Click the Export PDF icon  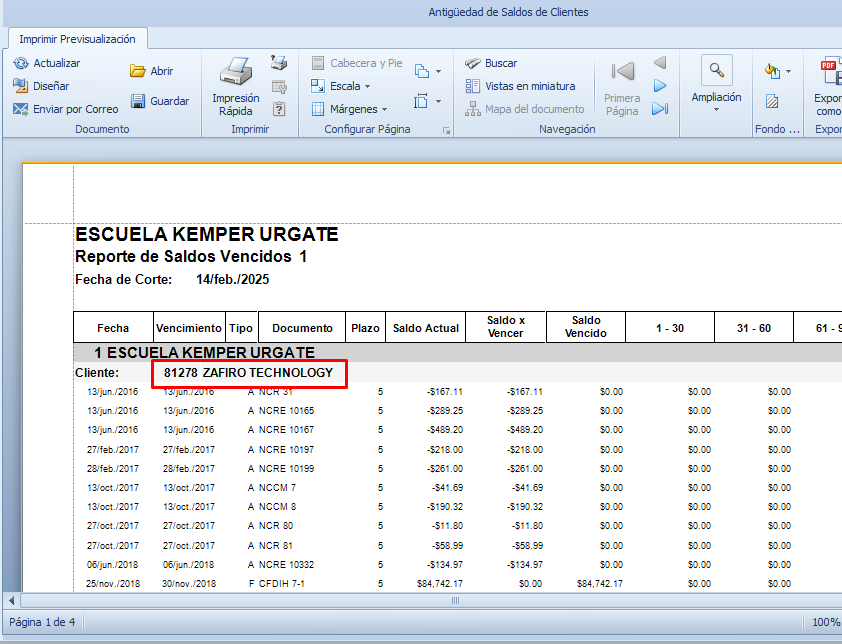pos(830,72)
